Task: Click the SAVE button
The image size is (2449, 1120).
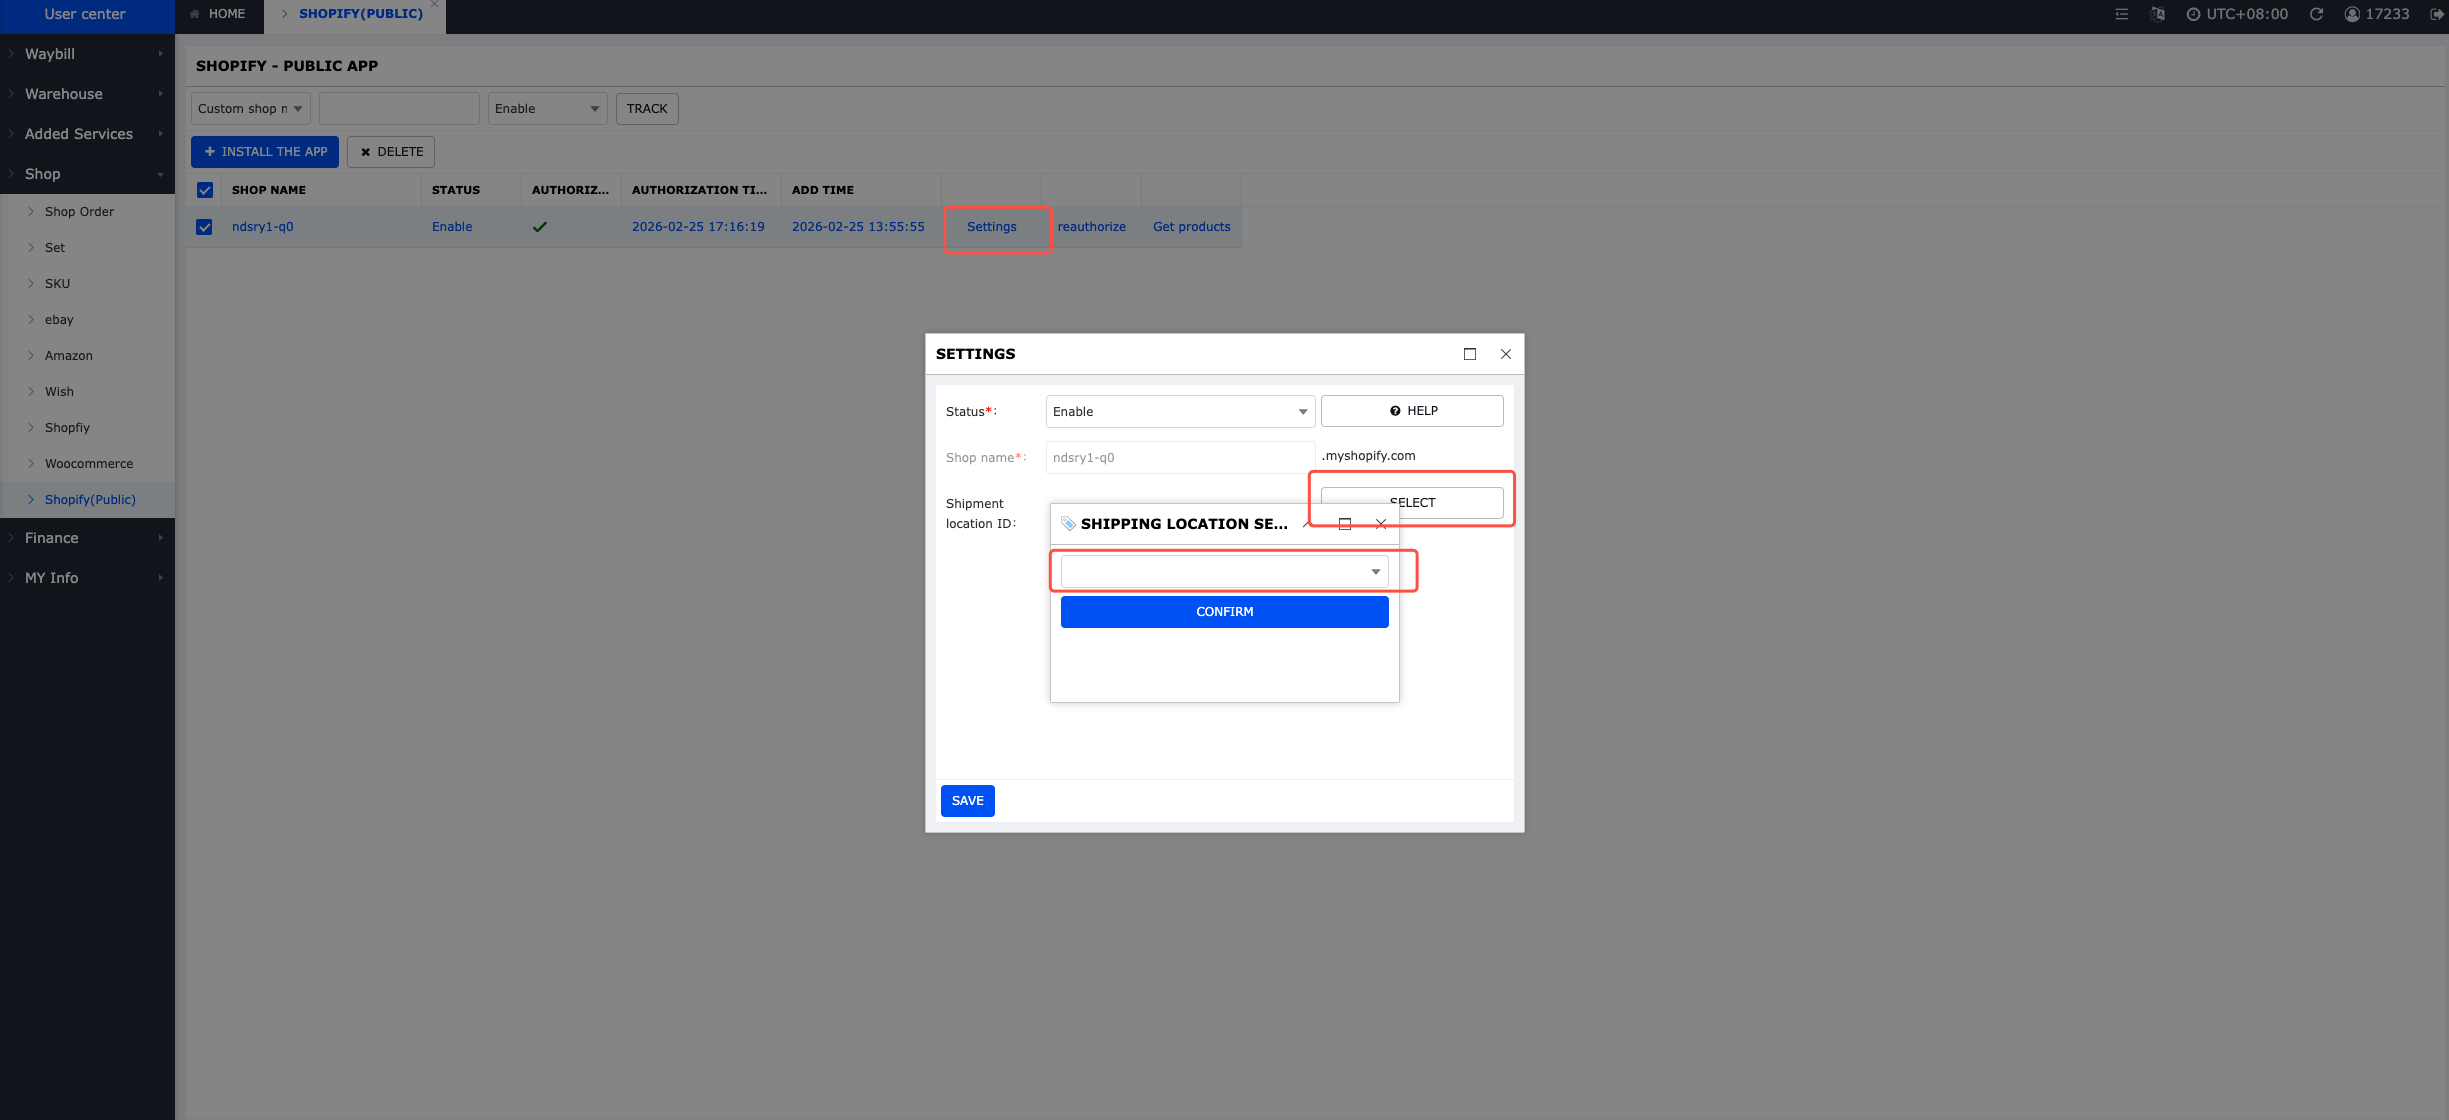Action: [967, 801]
